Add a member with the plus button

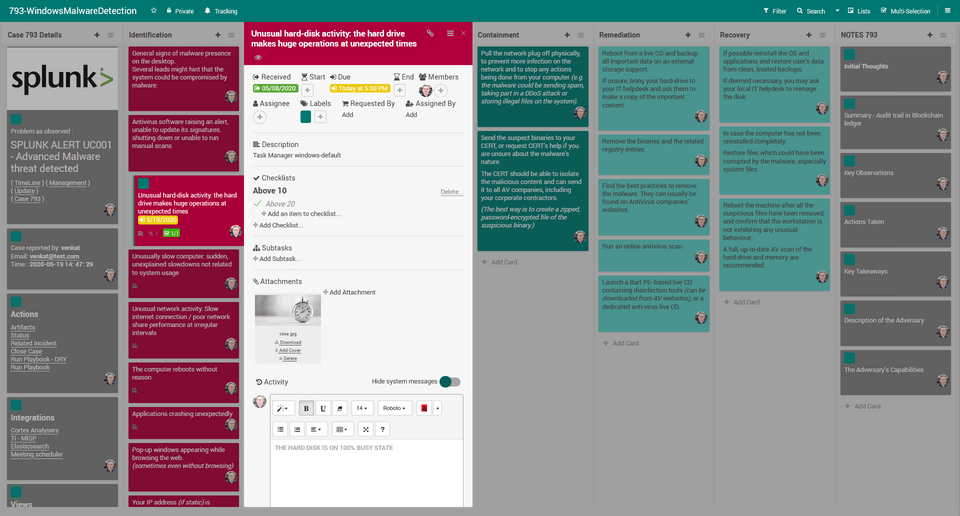click(x=440, y=91)
